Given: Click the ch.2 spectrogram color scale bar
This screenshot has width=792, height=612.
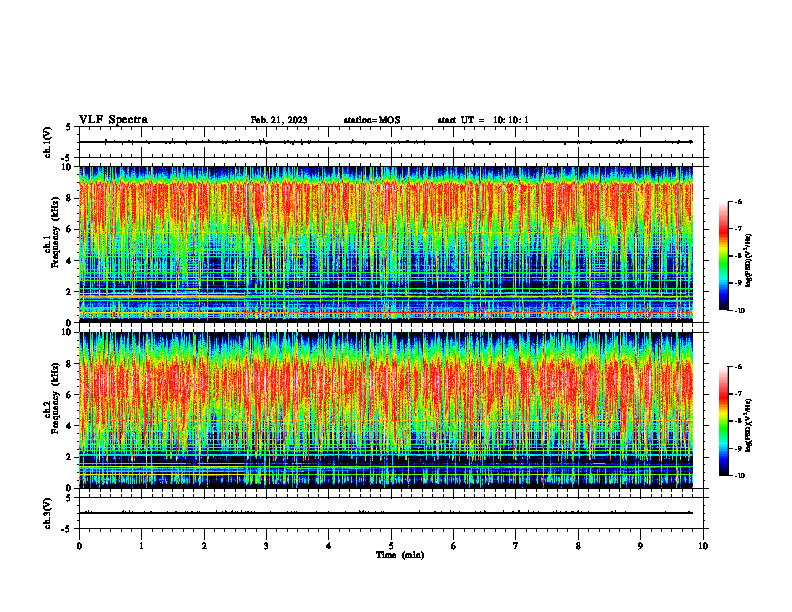Looking at the screenshot, I should pyautogui.click(x=724, y=421).
